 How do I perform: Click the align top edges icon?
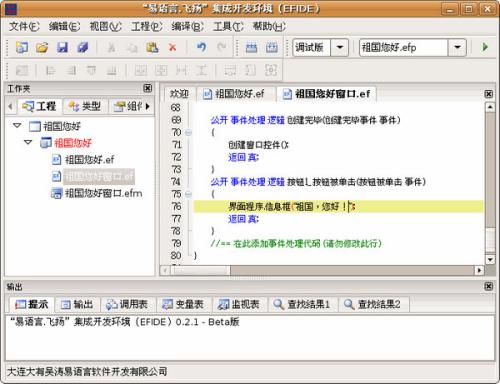[91, 70]
